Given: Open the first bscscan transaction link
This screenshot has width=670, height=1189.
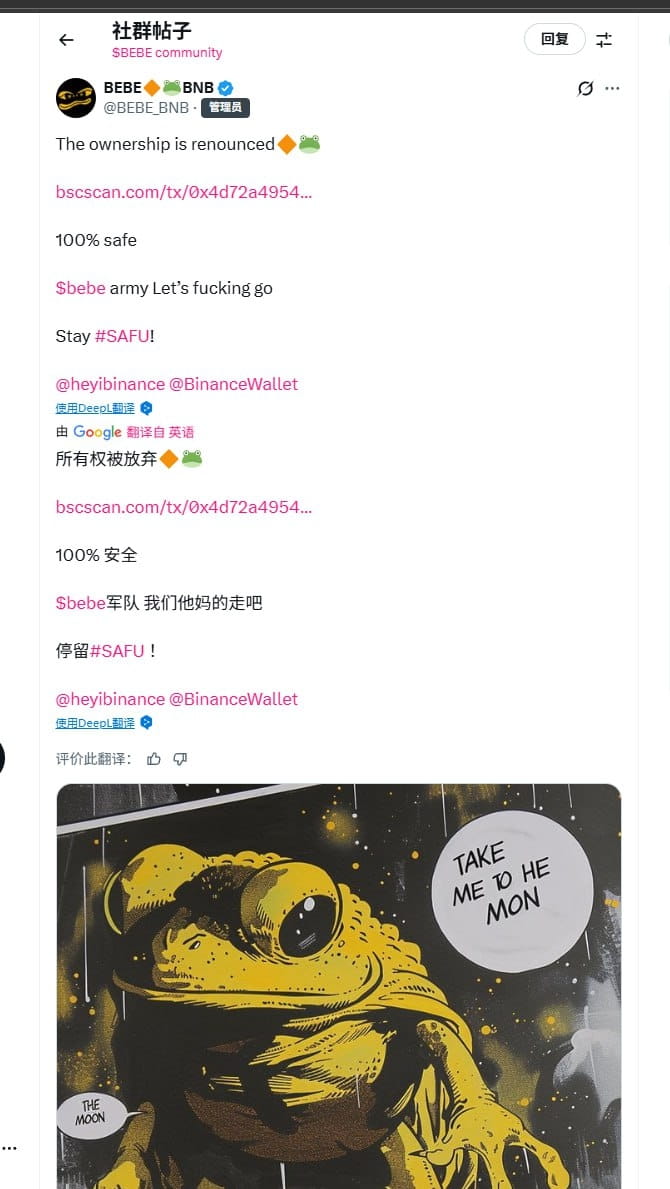Looking at the screenshot, I should [x=183, y=192].
